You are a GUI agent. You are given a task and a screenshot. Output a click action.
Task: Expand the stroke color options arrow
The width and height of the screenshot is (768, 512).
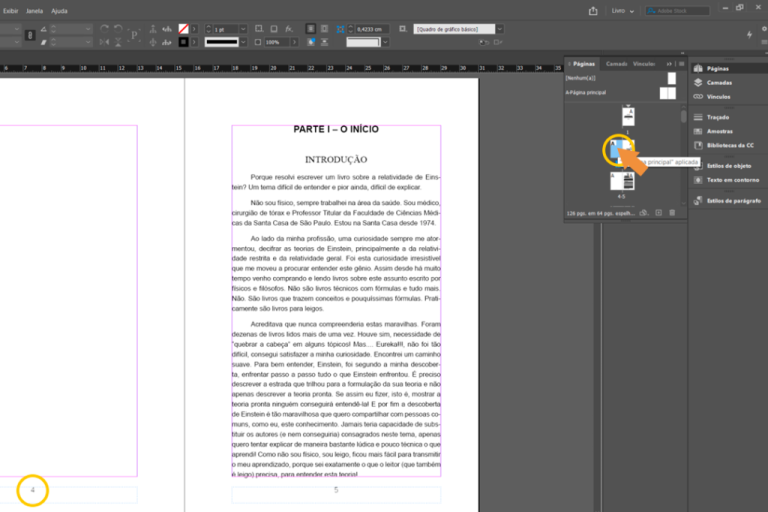(194, 43)
